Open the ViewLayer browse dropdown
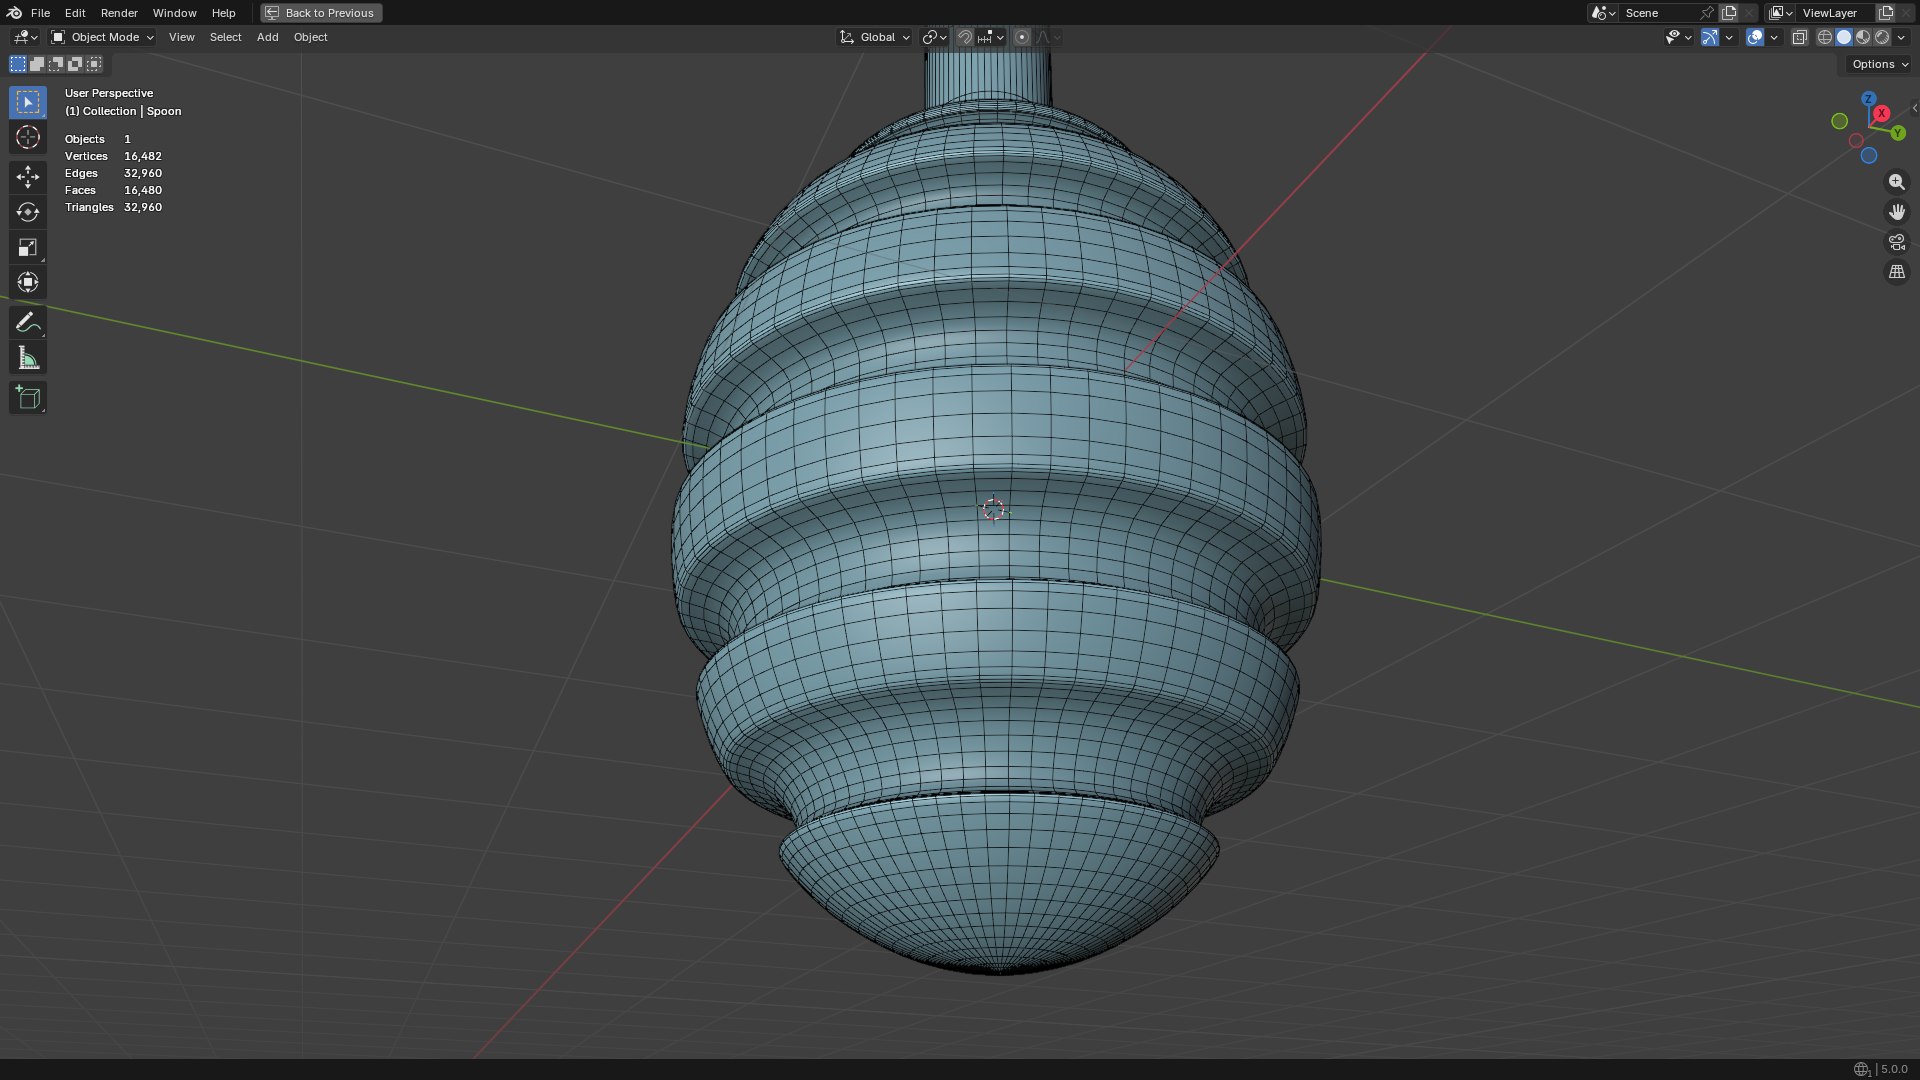Viewport: 1920px width, 1080px height. click(x=1780, y=13)
